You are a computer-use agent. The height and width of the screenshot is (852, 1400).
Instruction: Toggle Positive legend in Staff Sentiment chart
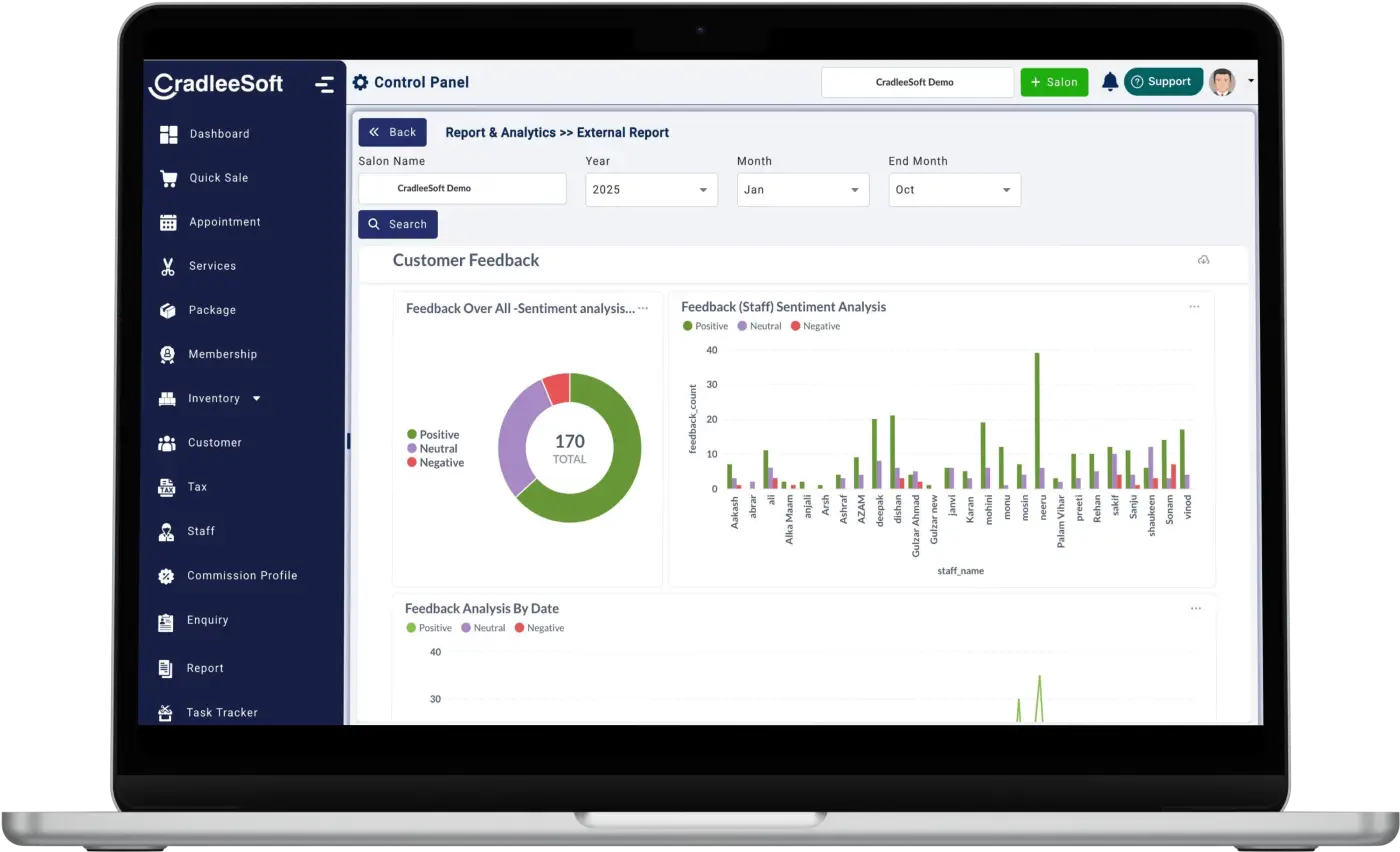pos(705,326)
